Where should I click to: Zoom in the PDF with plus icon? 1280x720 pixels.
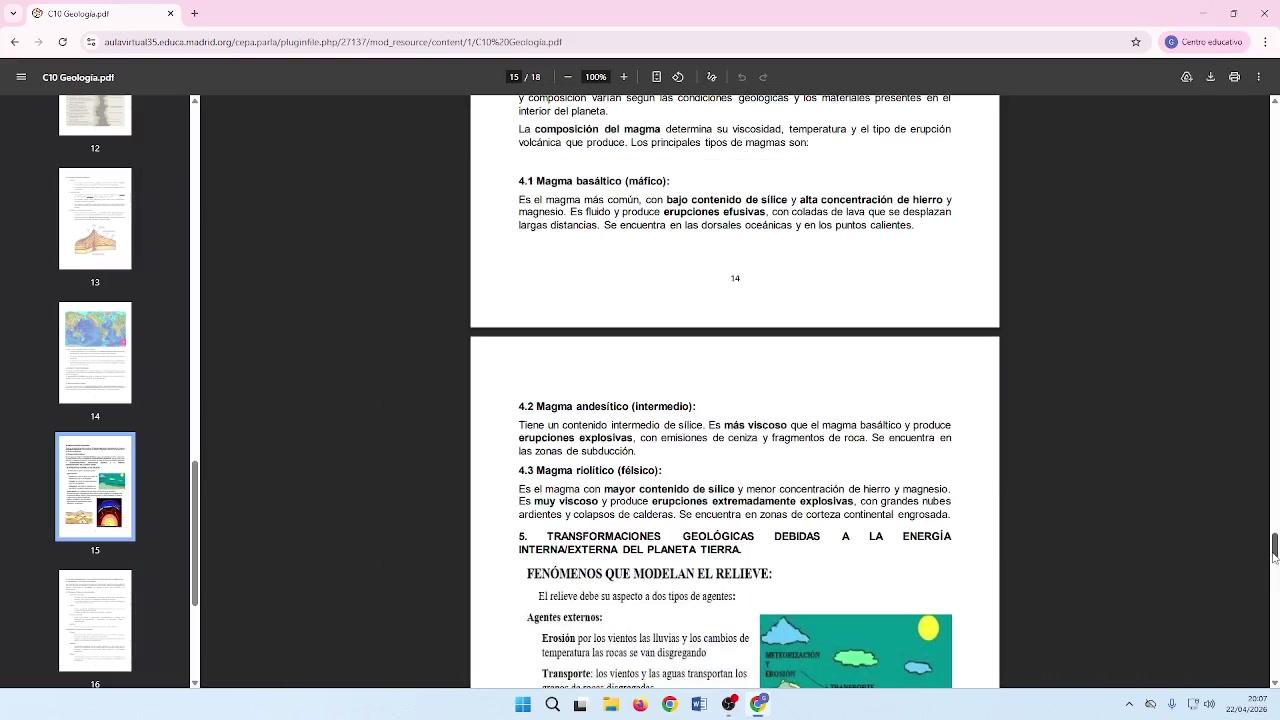624,77
